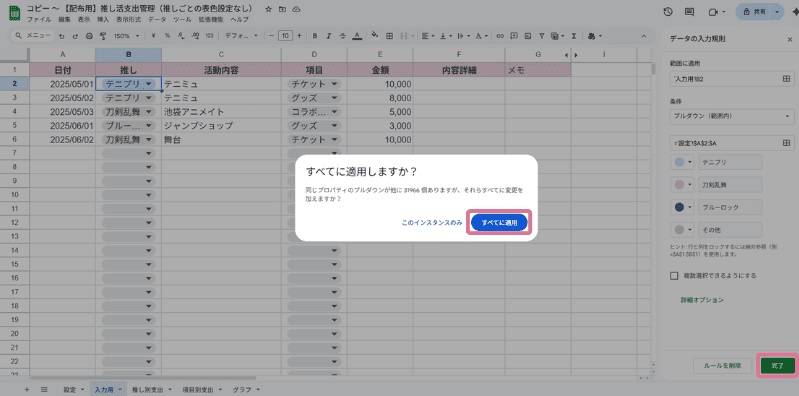Click the 共有 share button
The width and height of the screenshot is (799, 396).
coord(754,12)
